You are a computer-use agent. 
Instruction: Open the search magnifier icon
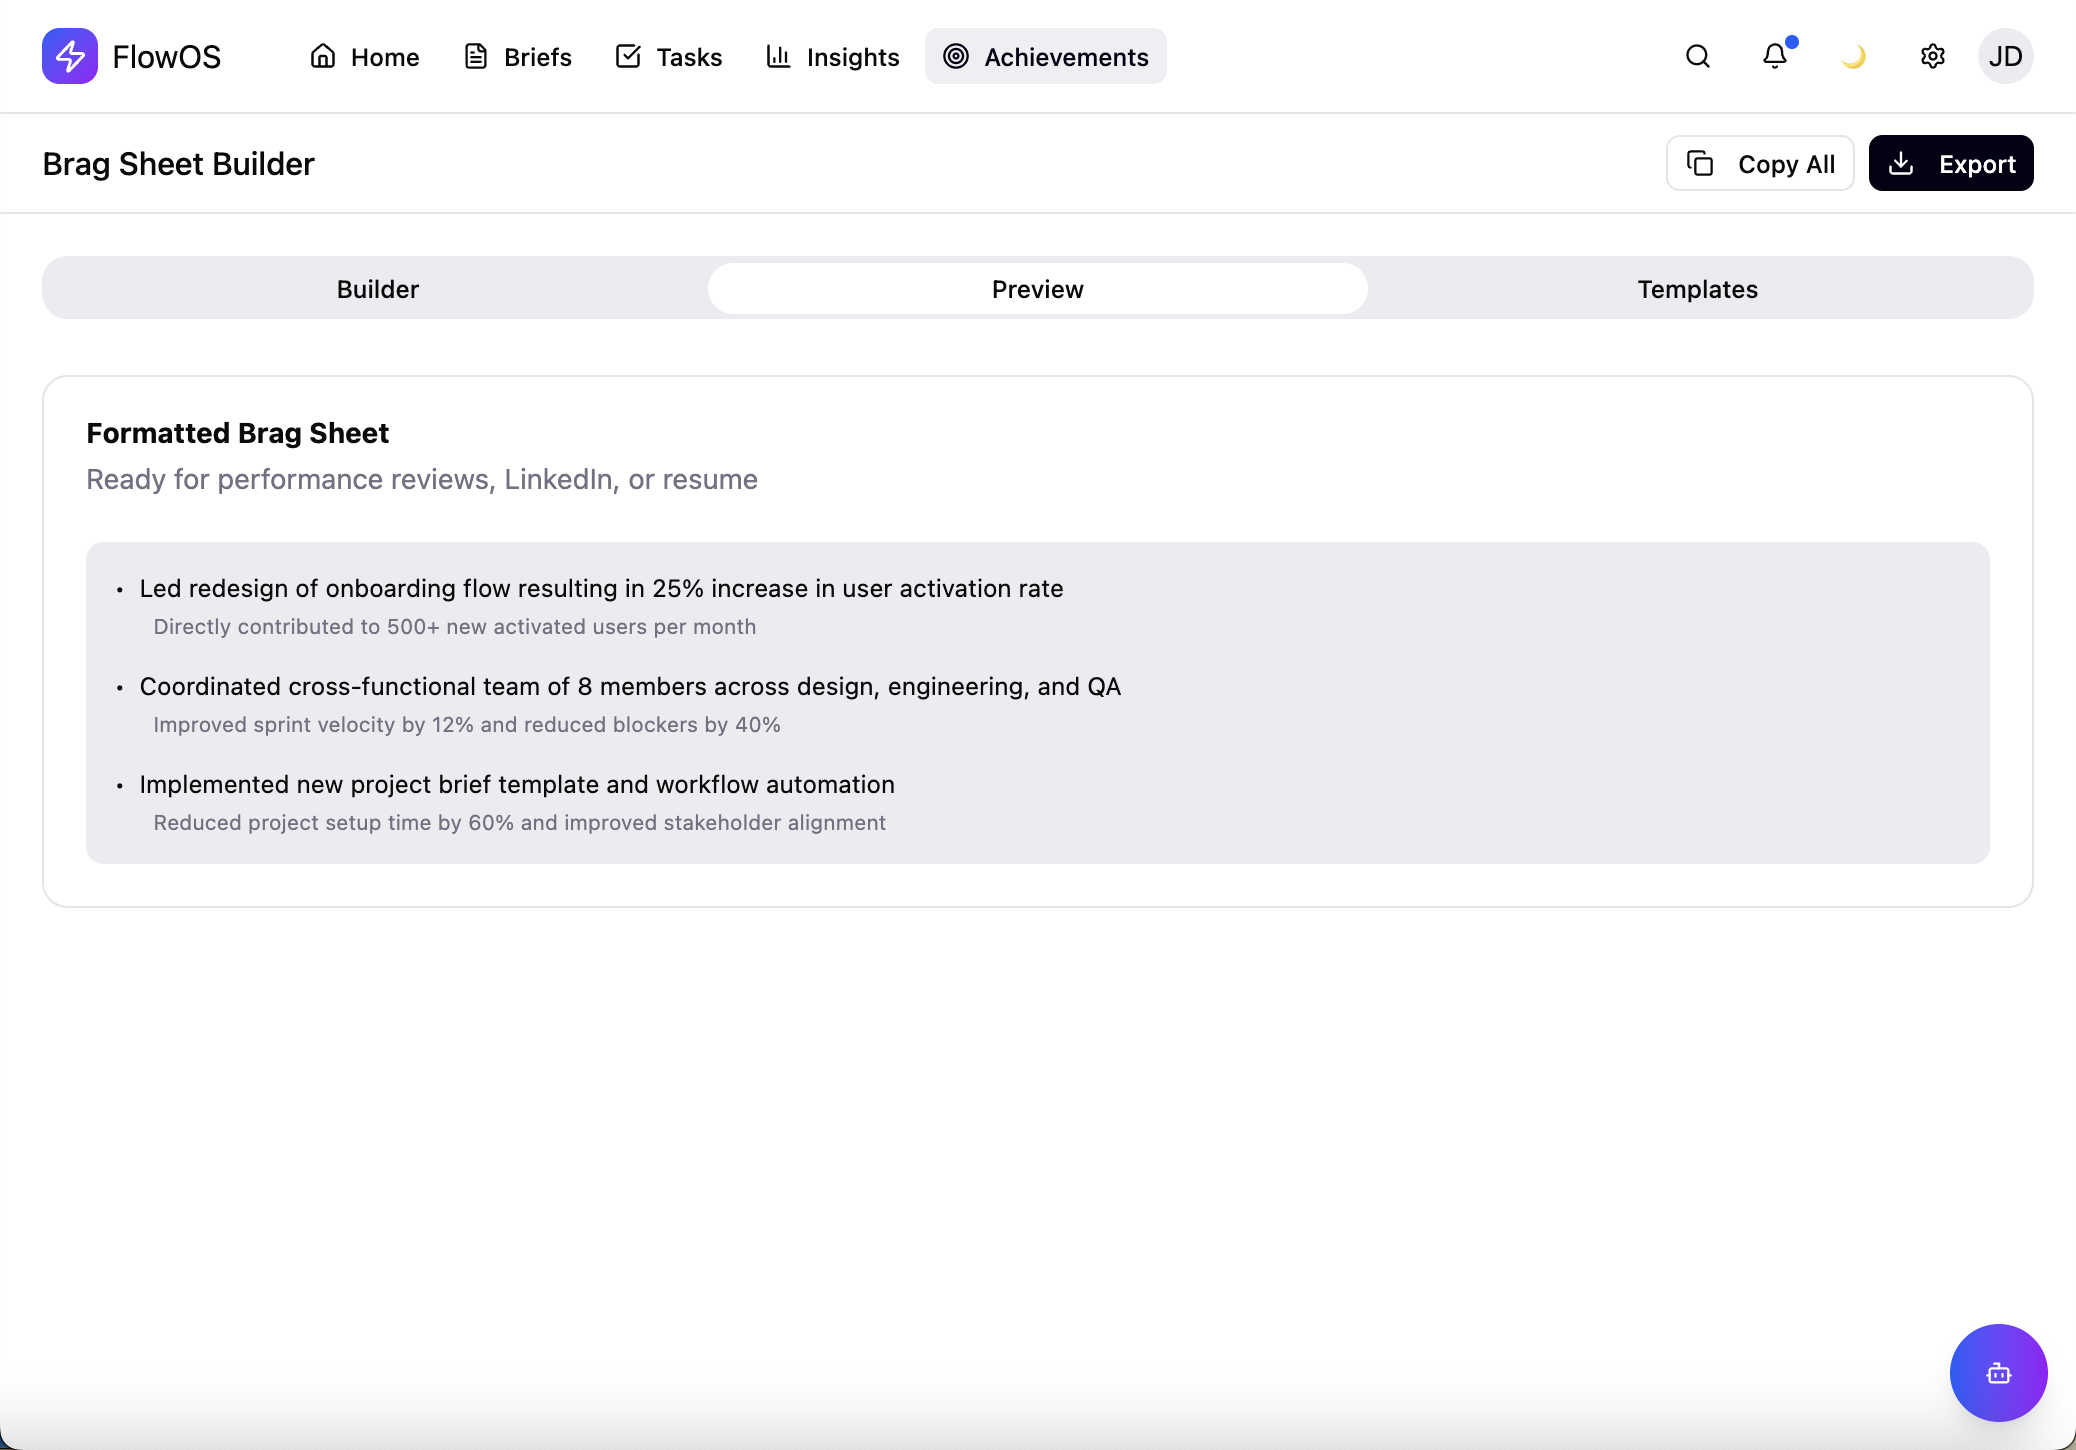click(x=1697, y=56)
